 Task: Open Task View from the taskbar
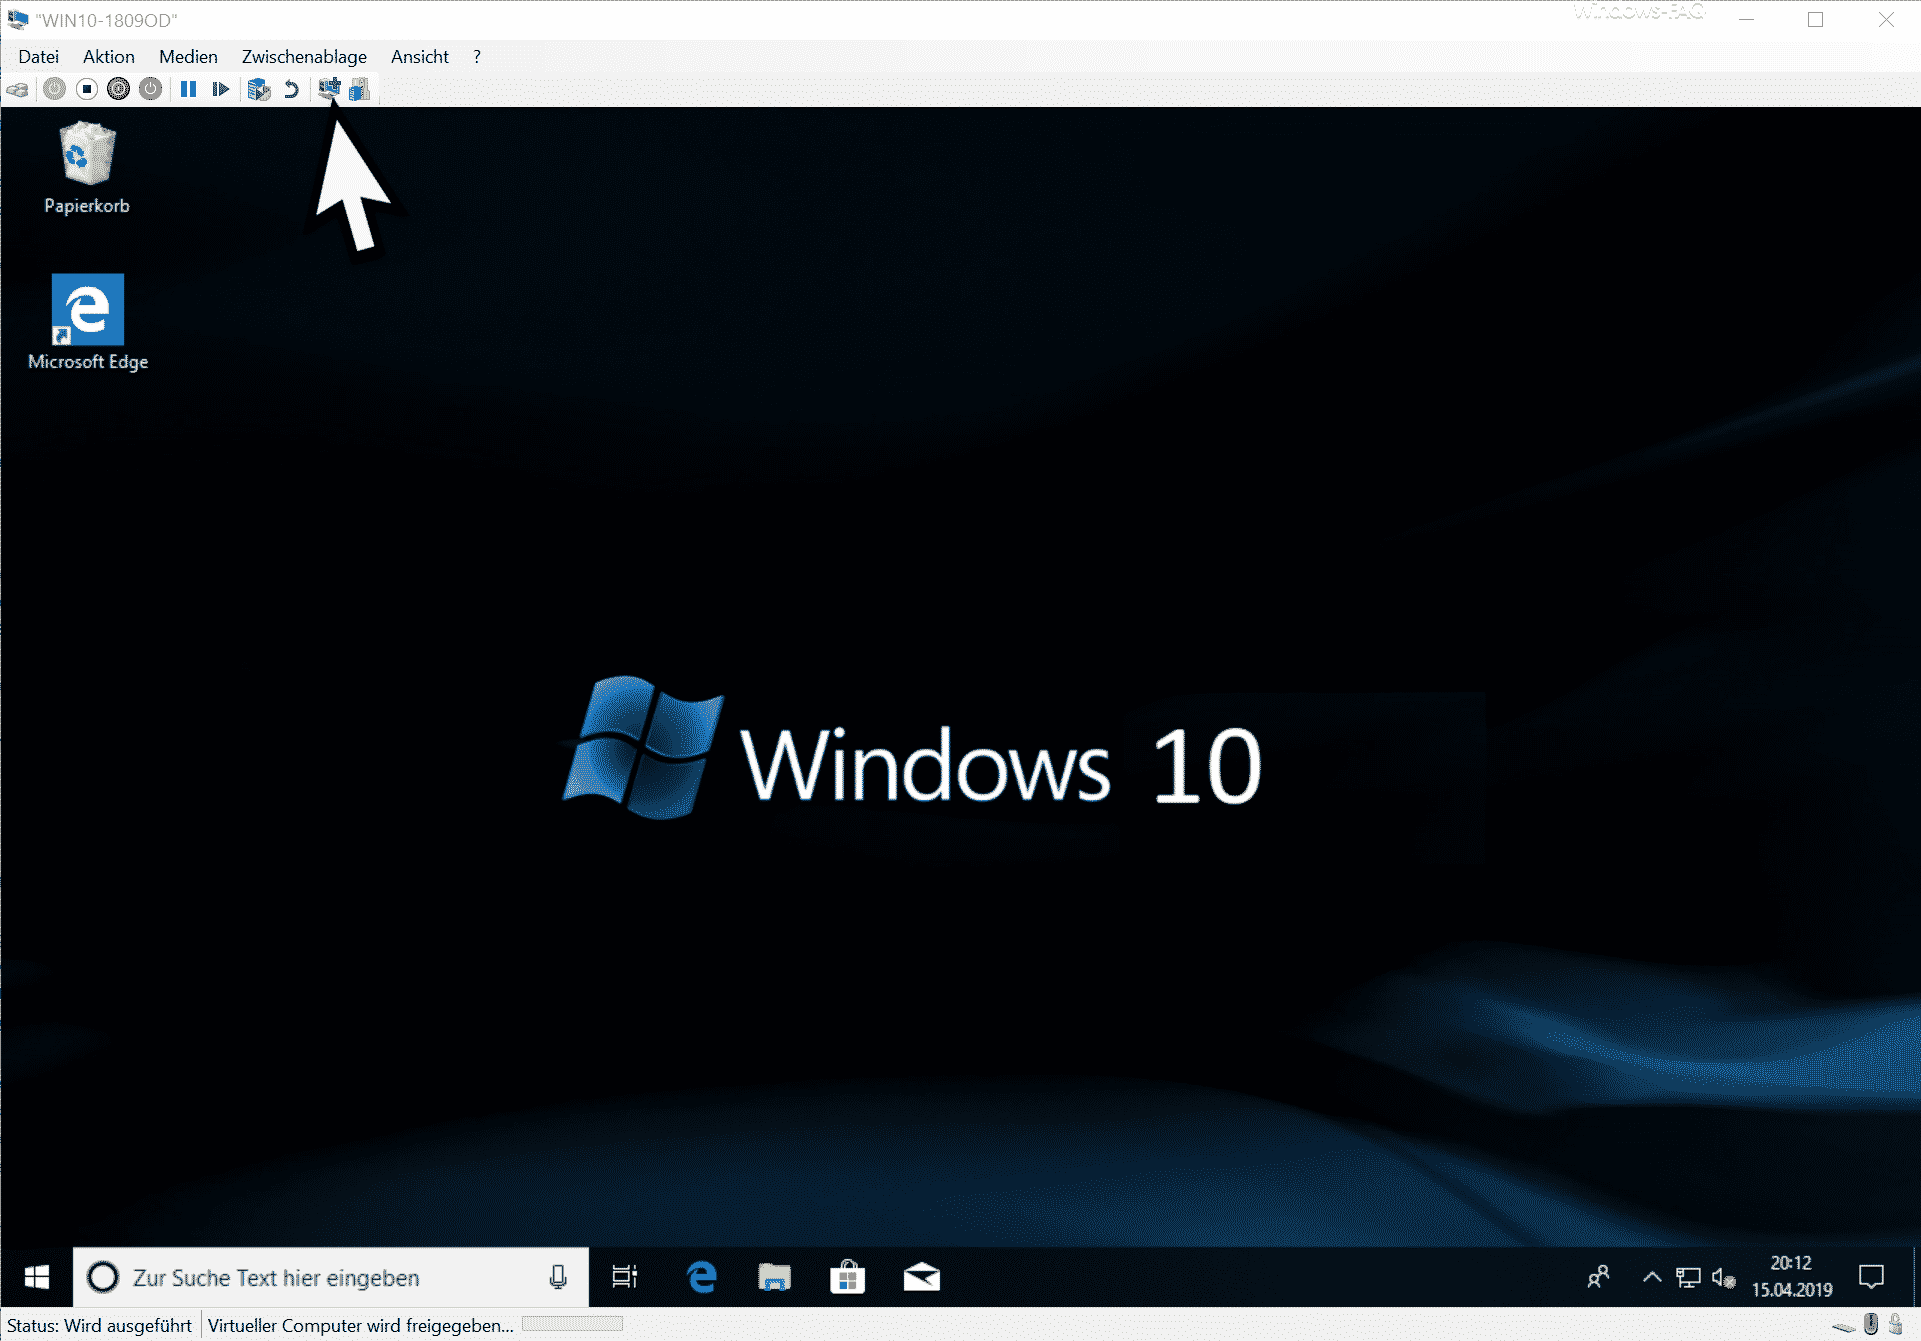pos(625,1277)
